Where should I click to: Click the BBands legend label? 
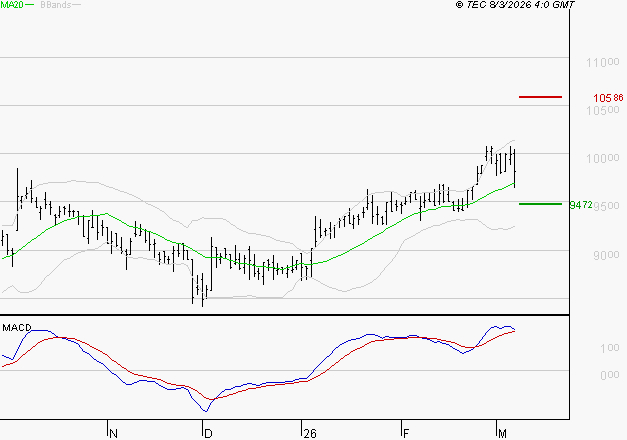point(56,5)
